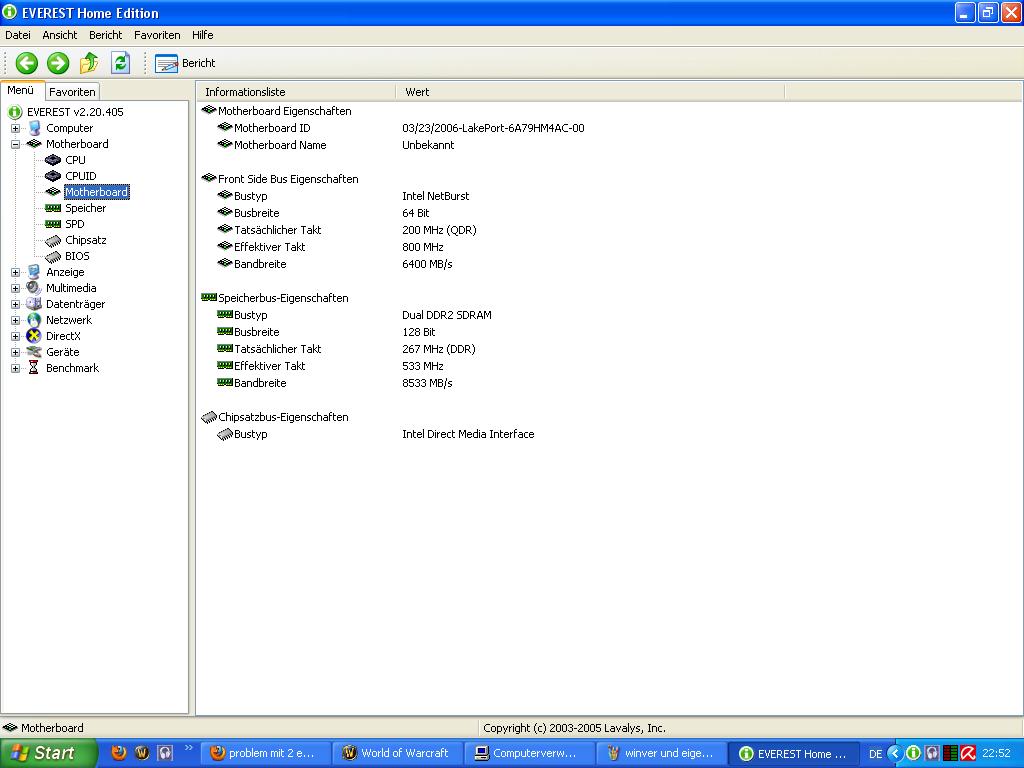This screenshot has width=1024, height=768.
Task: Select the Intel Direct Media Interface value
Action: click(468, 434)
